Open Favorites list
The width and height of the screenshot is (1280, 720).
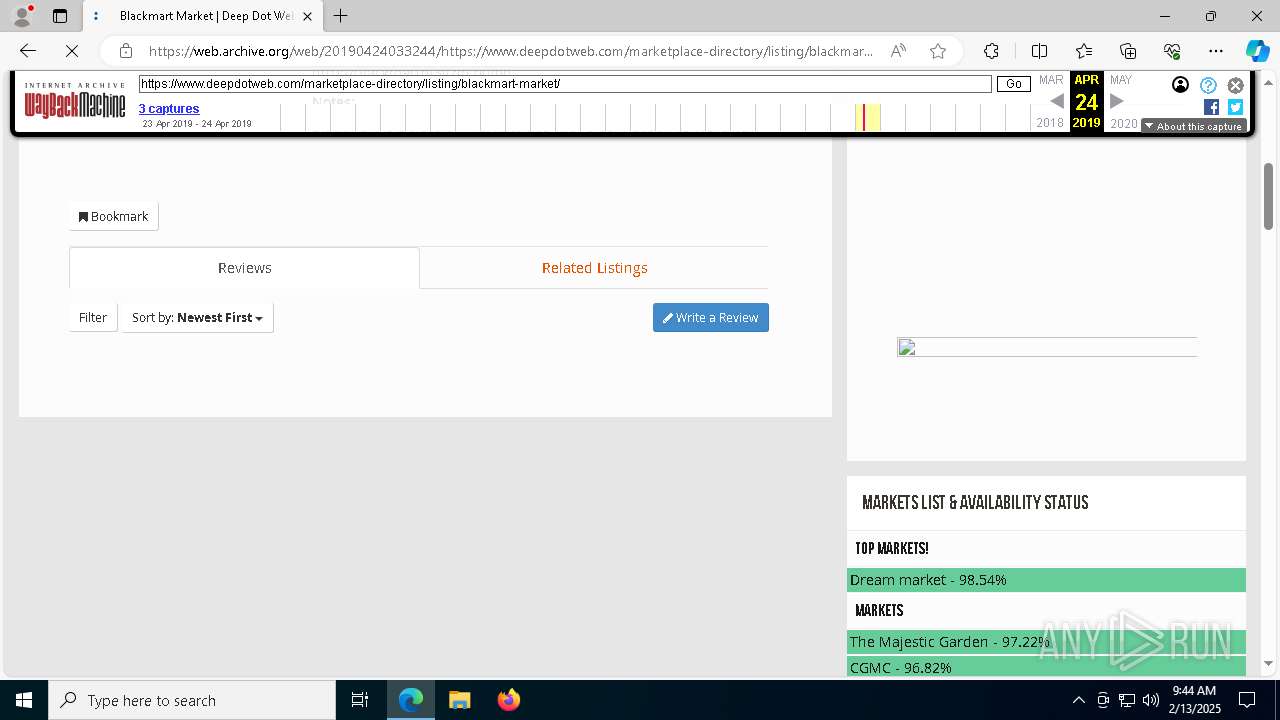(x=1084, y=51)
